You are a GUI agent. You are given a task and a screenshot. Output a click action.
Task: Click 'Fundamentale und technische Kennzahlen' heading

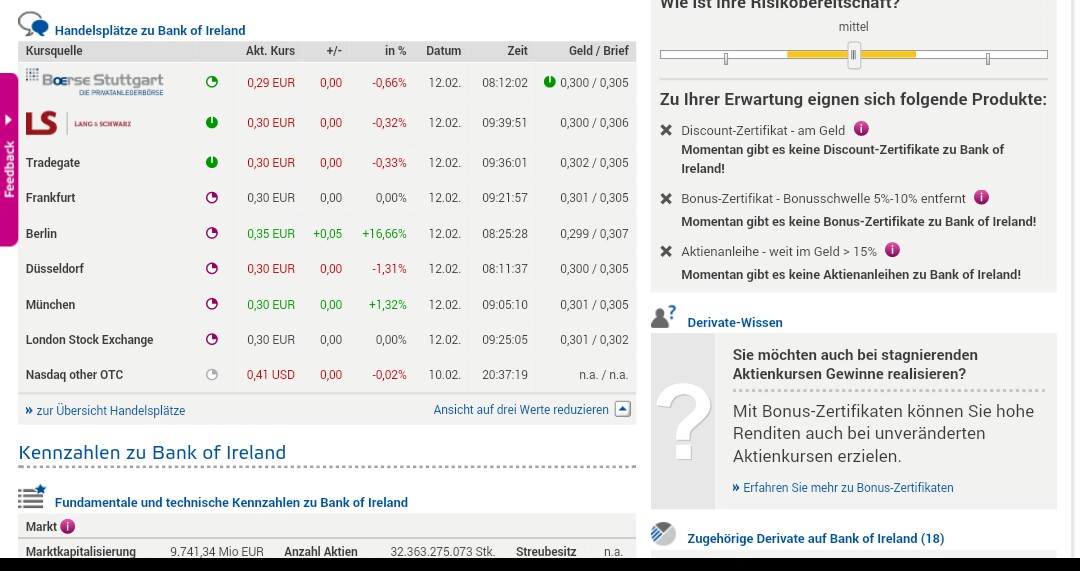pos(231,503)
